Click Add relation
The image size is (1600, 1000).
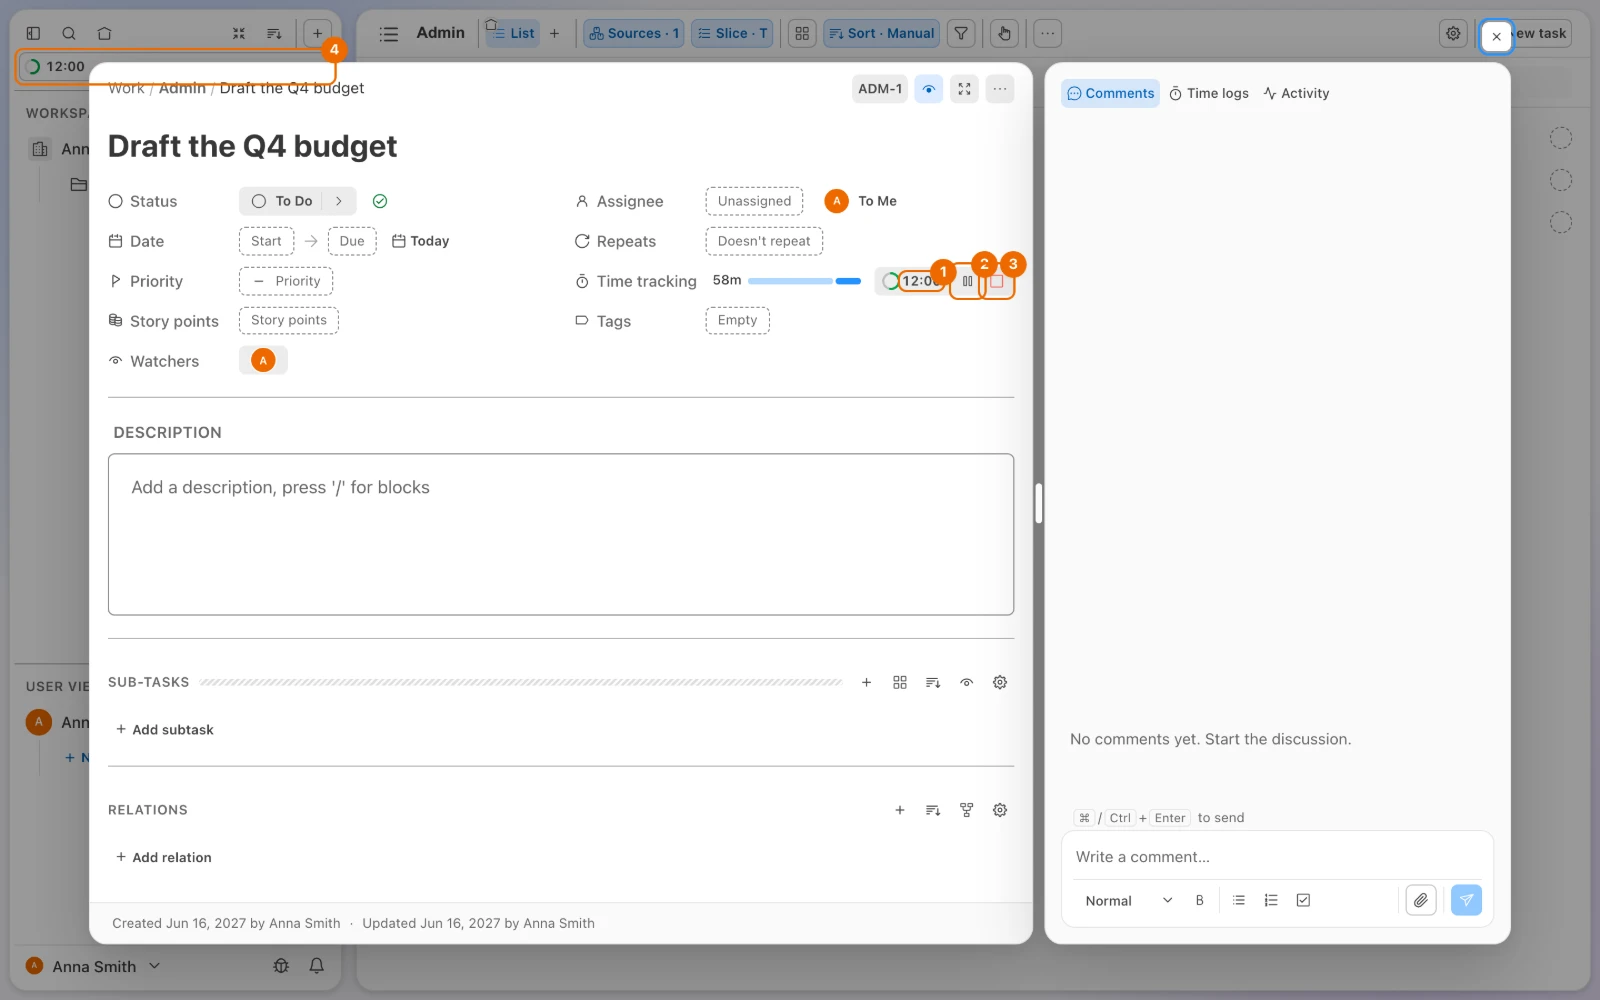pyautogui.click(x=164, y=858)
